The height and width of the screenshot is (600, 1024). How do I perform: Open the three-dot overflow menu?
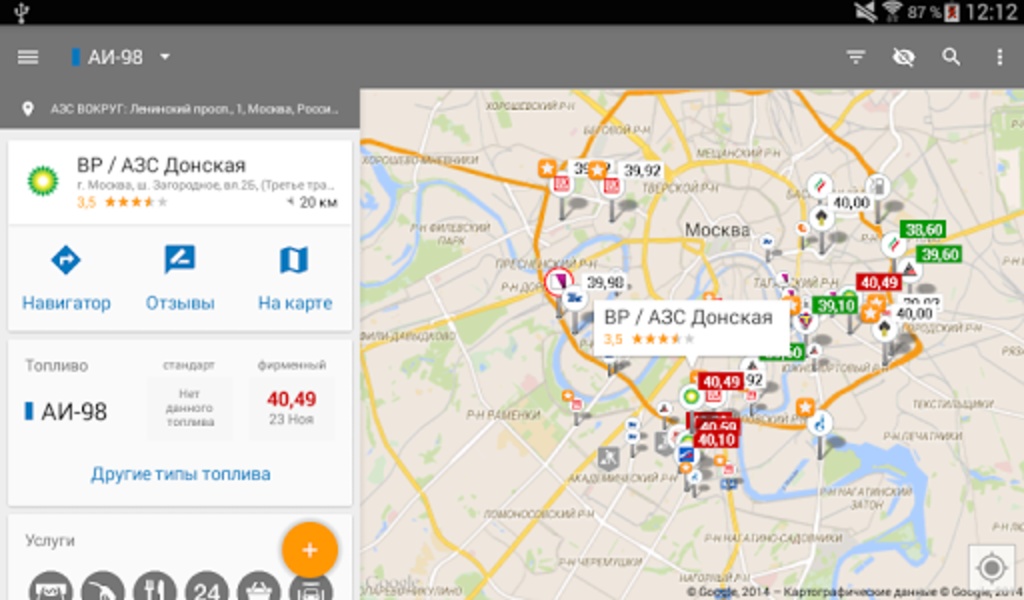click(999, 57)
